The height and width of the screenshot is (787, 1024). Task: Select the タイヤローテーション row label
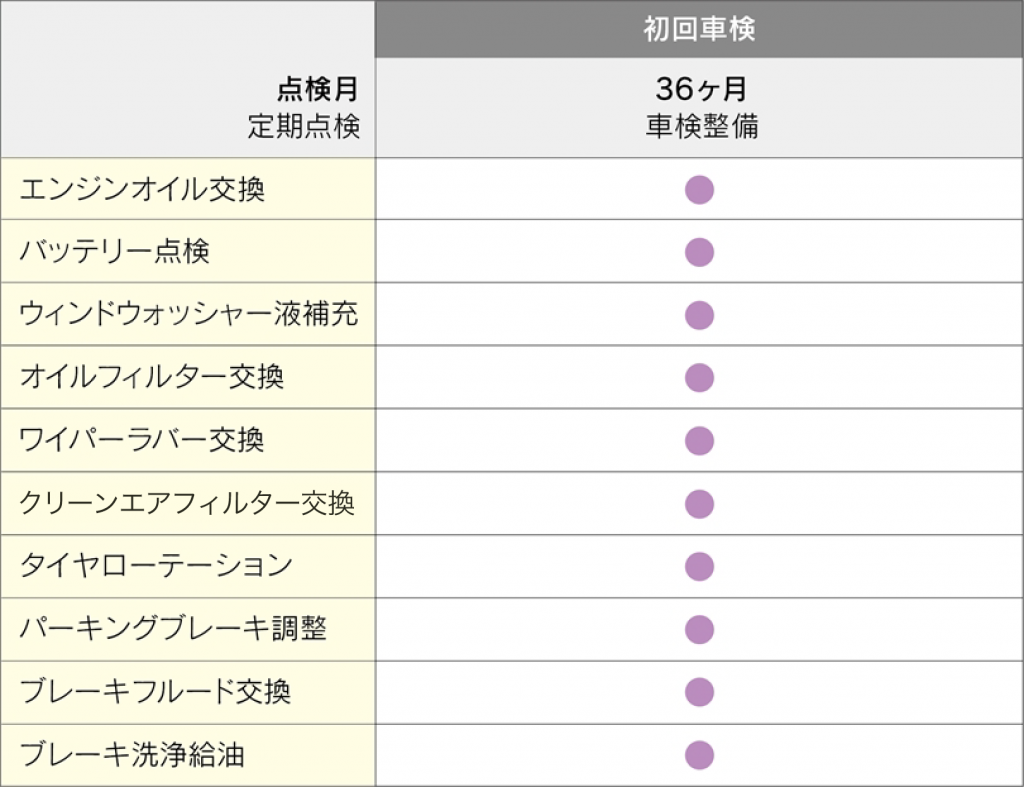pos(156,565)
